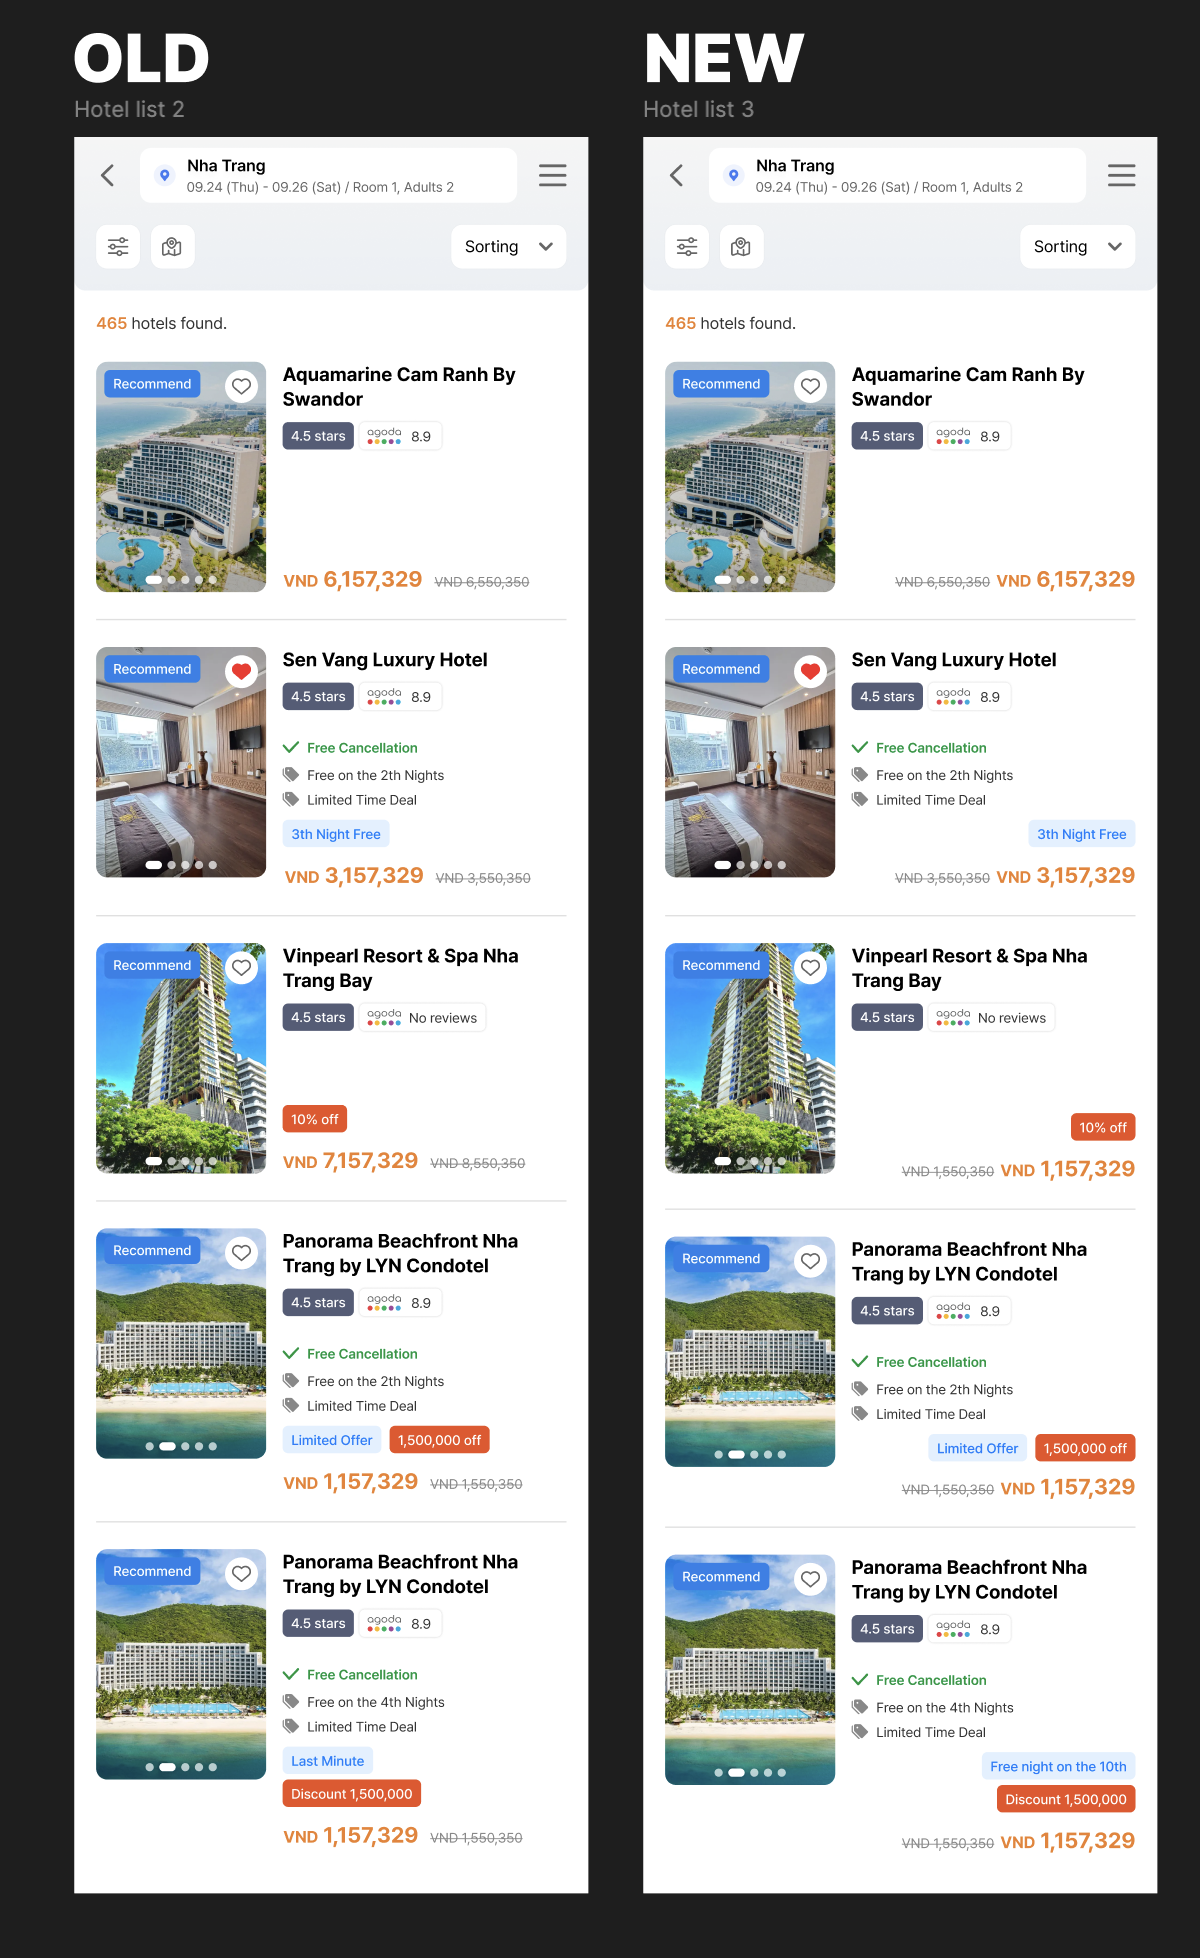Image resolution: width=1200 pixels, height=1958 pixels.
Task: Favorite Aquamarine Cam Ranh in OLD list
Action: pos(241,386)
